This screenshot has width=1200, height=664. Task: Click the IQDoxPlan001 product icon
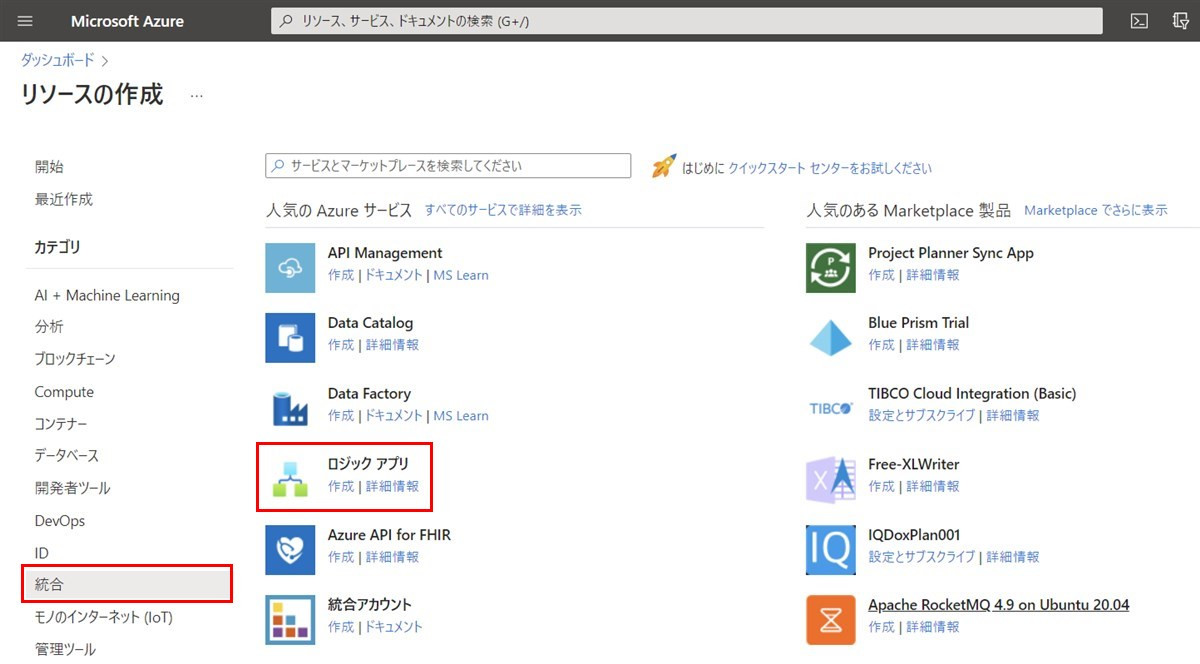[831, 549]
